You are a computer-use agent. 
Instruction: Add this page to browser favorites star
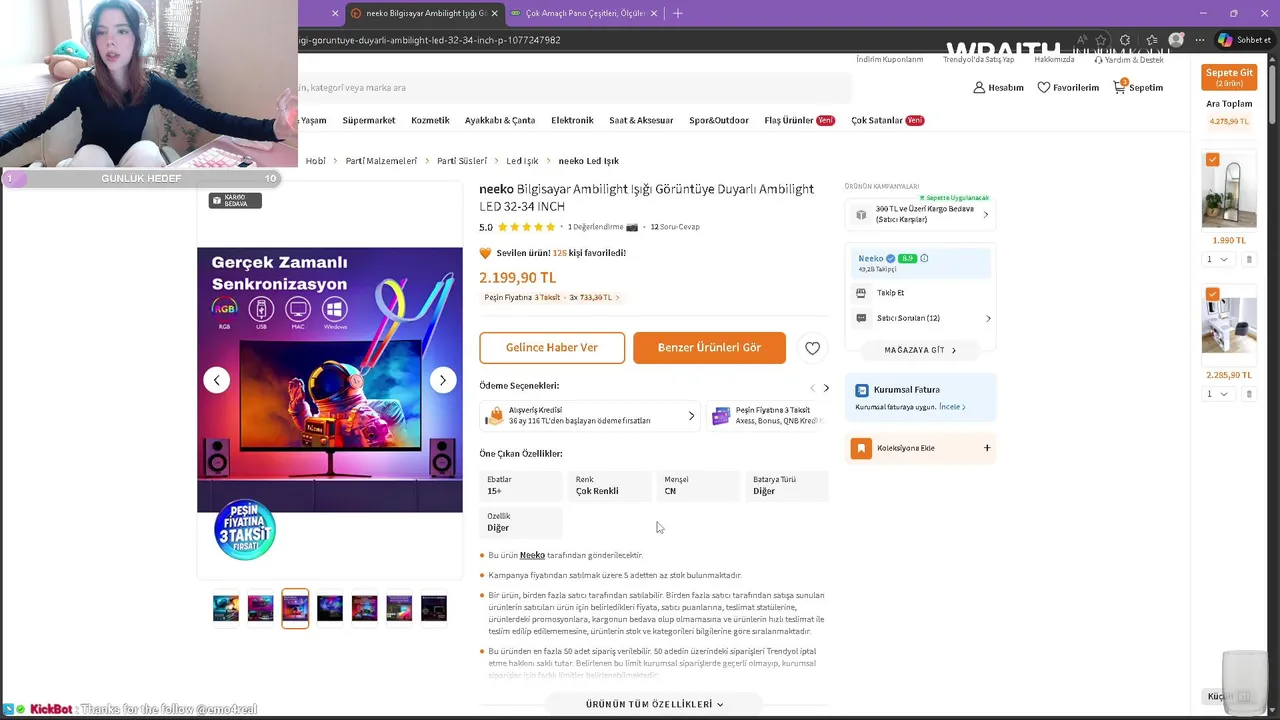tap(1100, 40)
